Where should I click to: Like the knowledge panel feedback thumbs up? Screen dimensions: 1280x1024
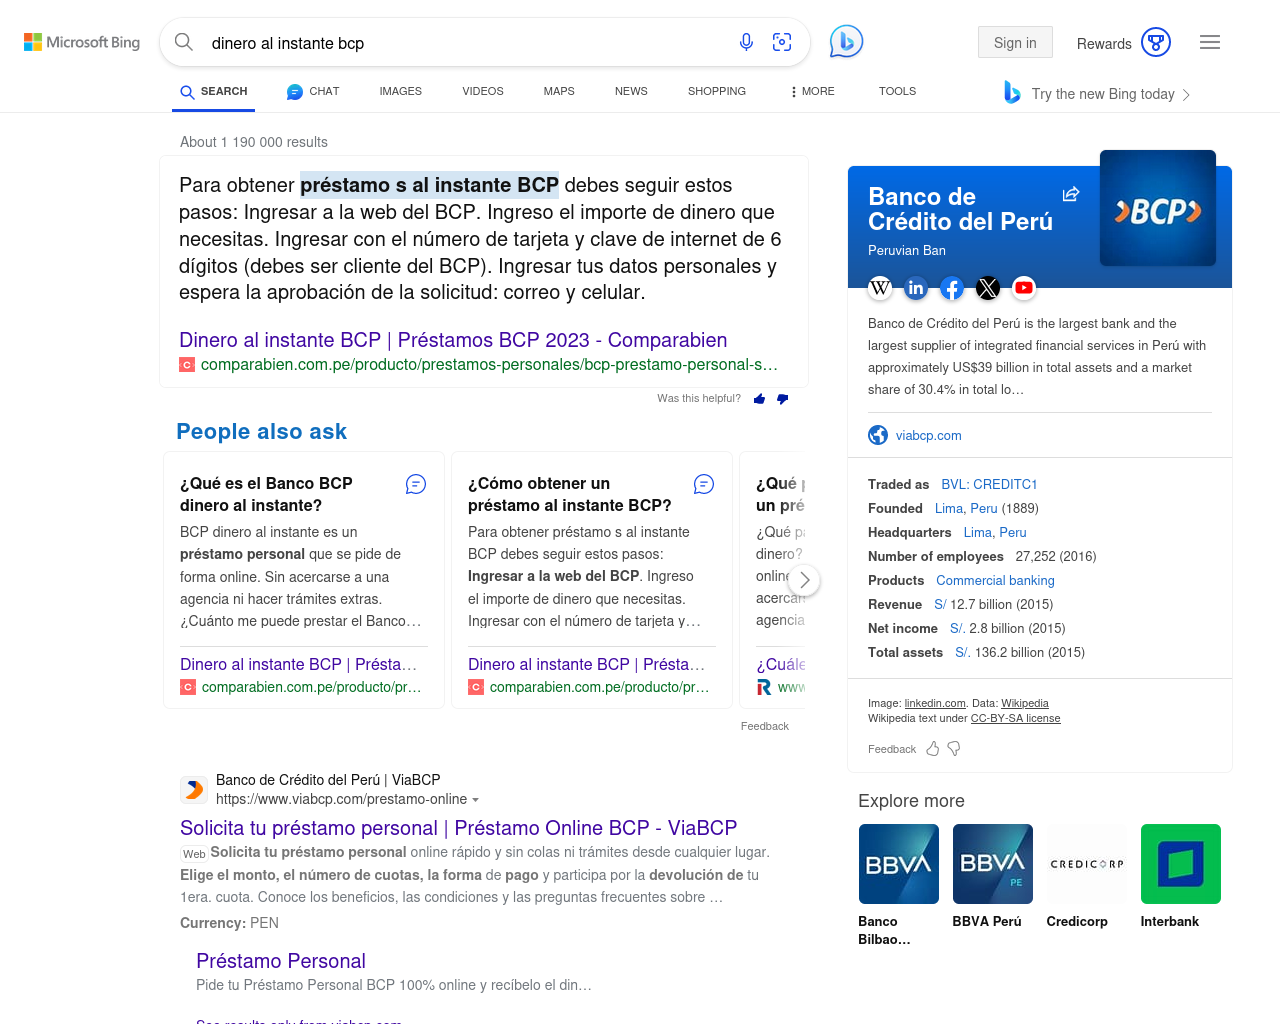[933, 749]
